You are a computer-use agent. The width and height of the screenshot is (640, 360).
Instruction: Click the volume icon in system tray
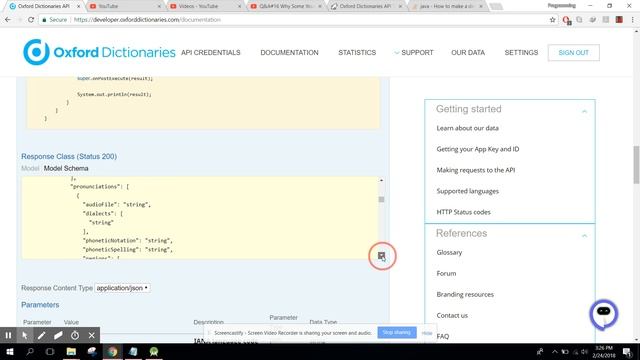coord(584,351)
